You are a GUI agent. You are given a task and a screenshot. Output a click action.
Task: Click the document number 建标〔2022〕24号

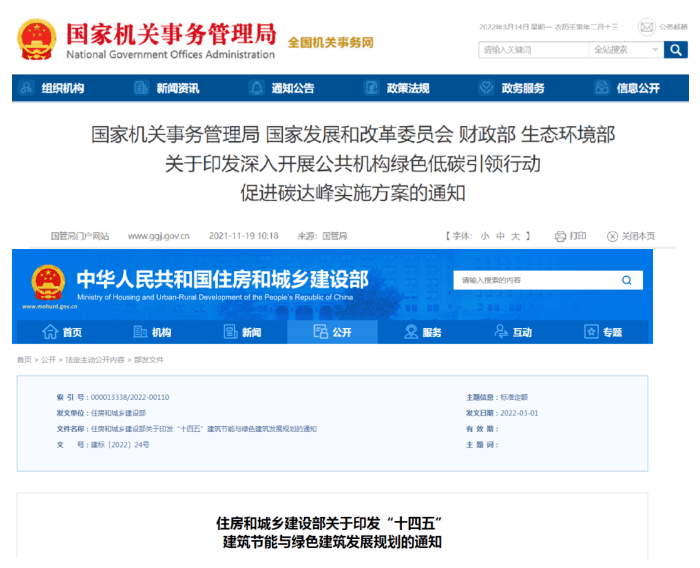click(x=120, y=445)
